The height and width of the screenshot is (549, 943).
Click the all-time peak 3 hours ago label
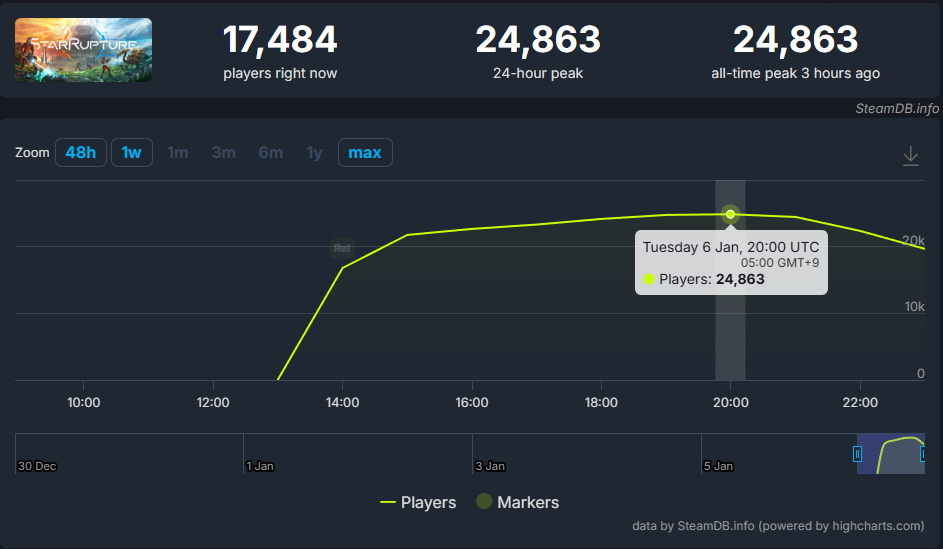(x=795, y=73)
